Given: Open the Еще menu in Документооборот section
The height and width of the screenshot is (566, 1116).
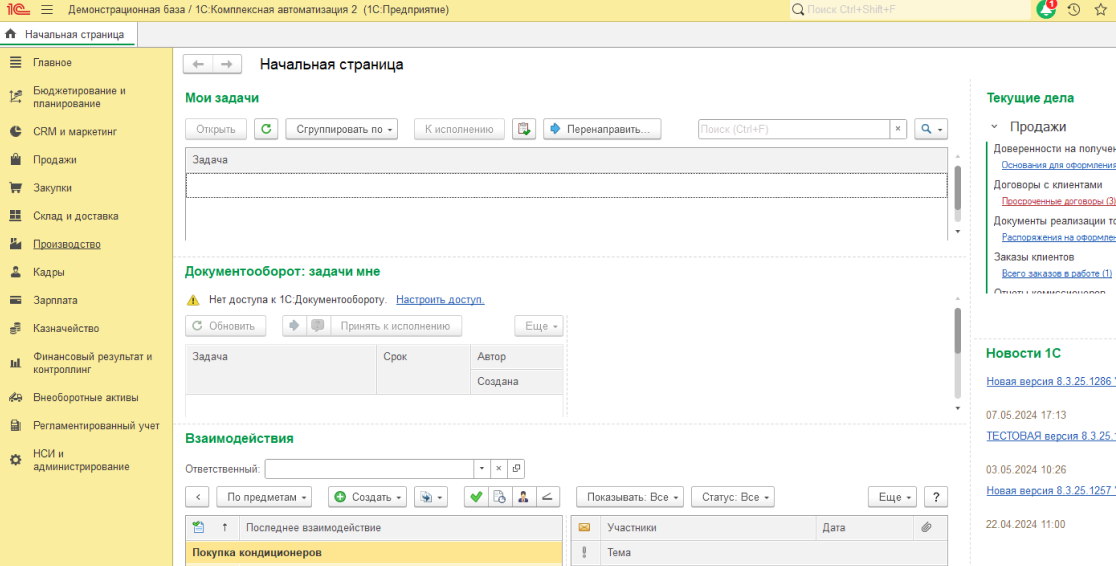Looking at the screenshot, I should [539, 326].
